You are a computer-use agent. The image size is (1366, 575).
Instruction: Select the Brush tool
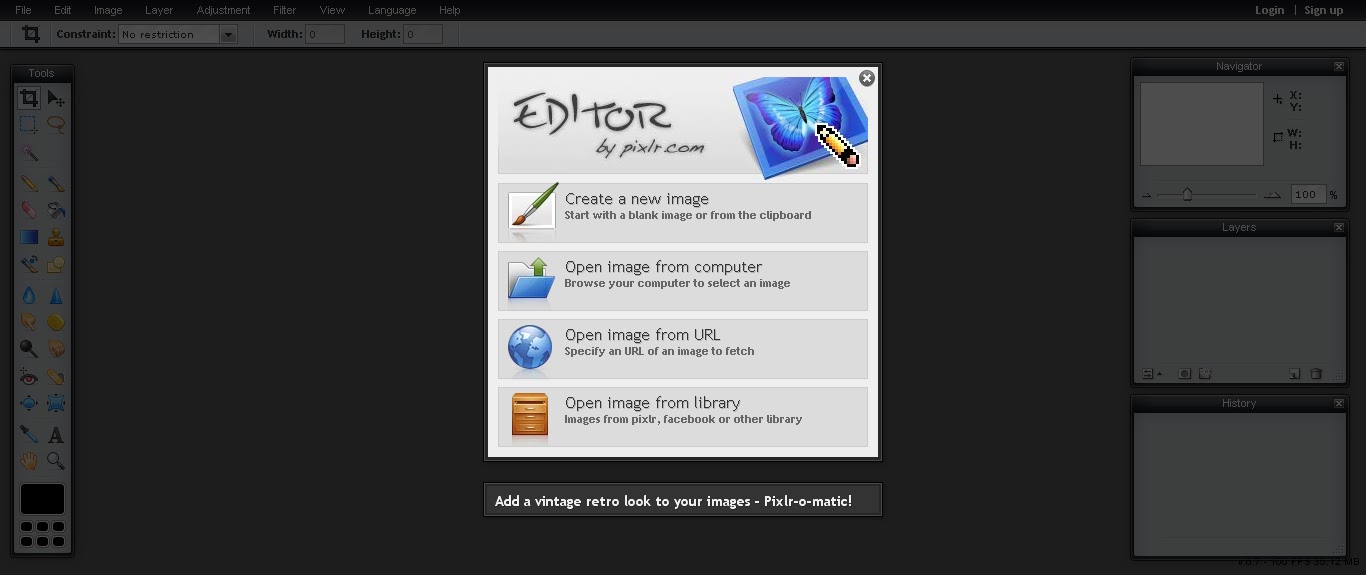coord(56,184)
